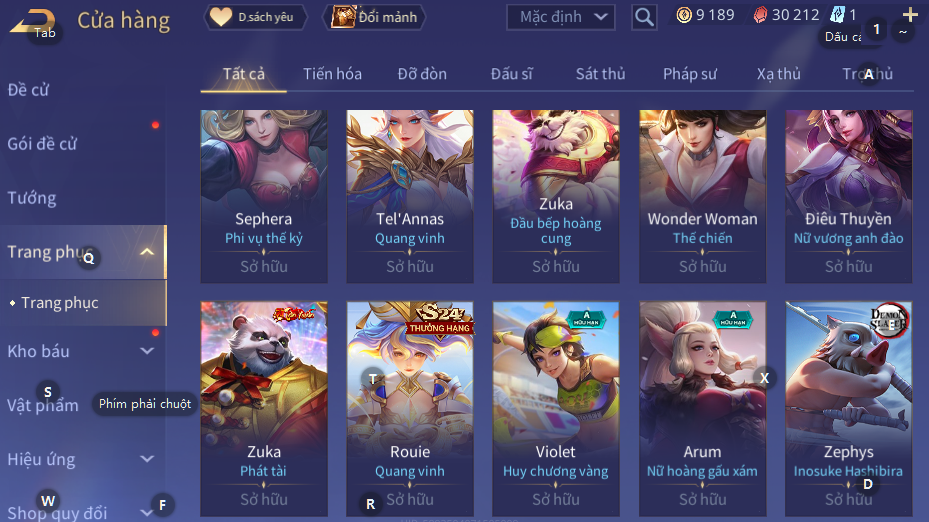Expand the Kho báu sidebar section
This screenshot has width=929, height=522.
click(147, 351)
